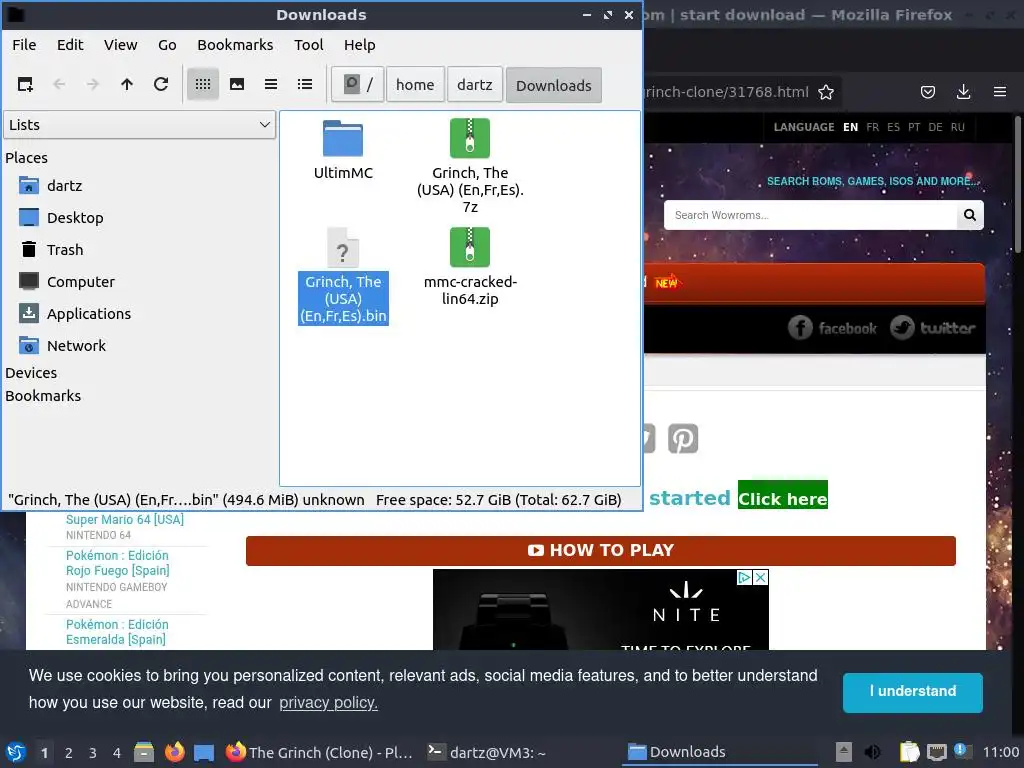
Task: Select mmc-cracked-lin64.zip archive
Action: click(x=470, y=268)
